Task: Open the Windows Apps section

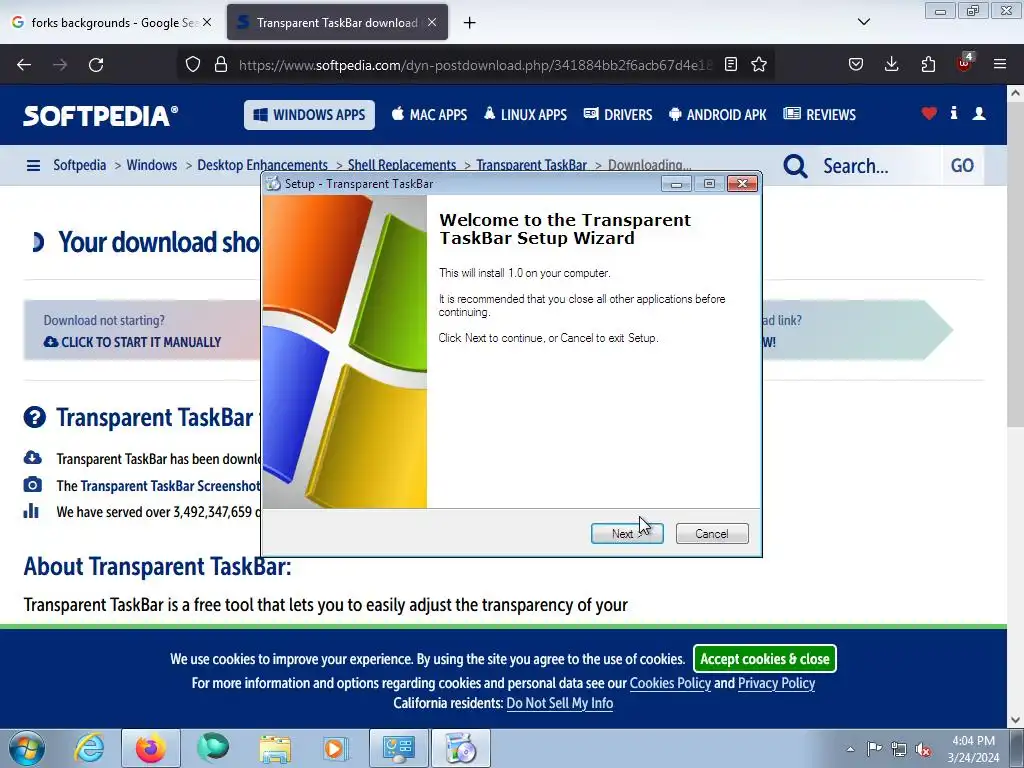Action: (x=310, y=115)
